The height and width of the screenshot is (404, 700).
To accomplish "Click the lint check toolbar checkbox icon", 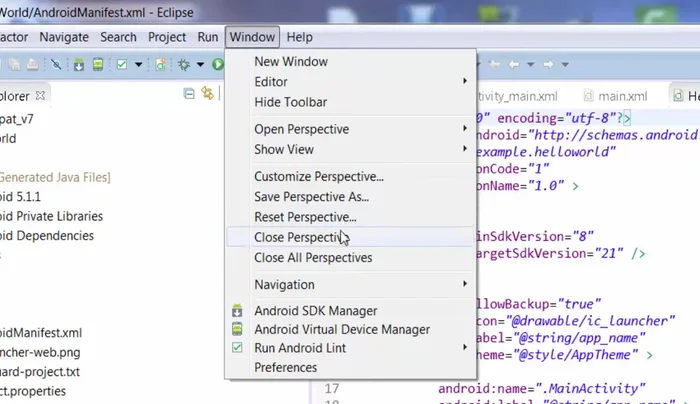I will click(121, 65).
